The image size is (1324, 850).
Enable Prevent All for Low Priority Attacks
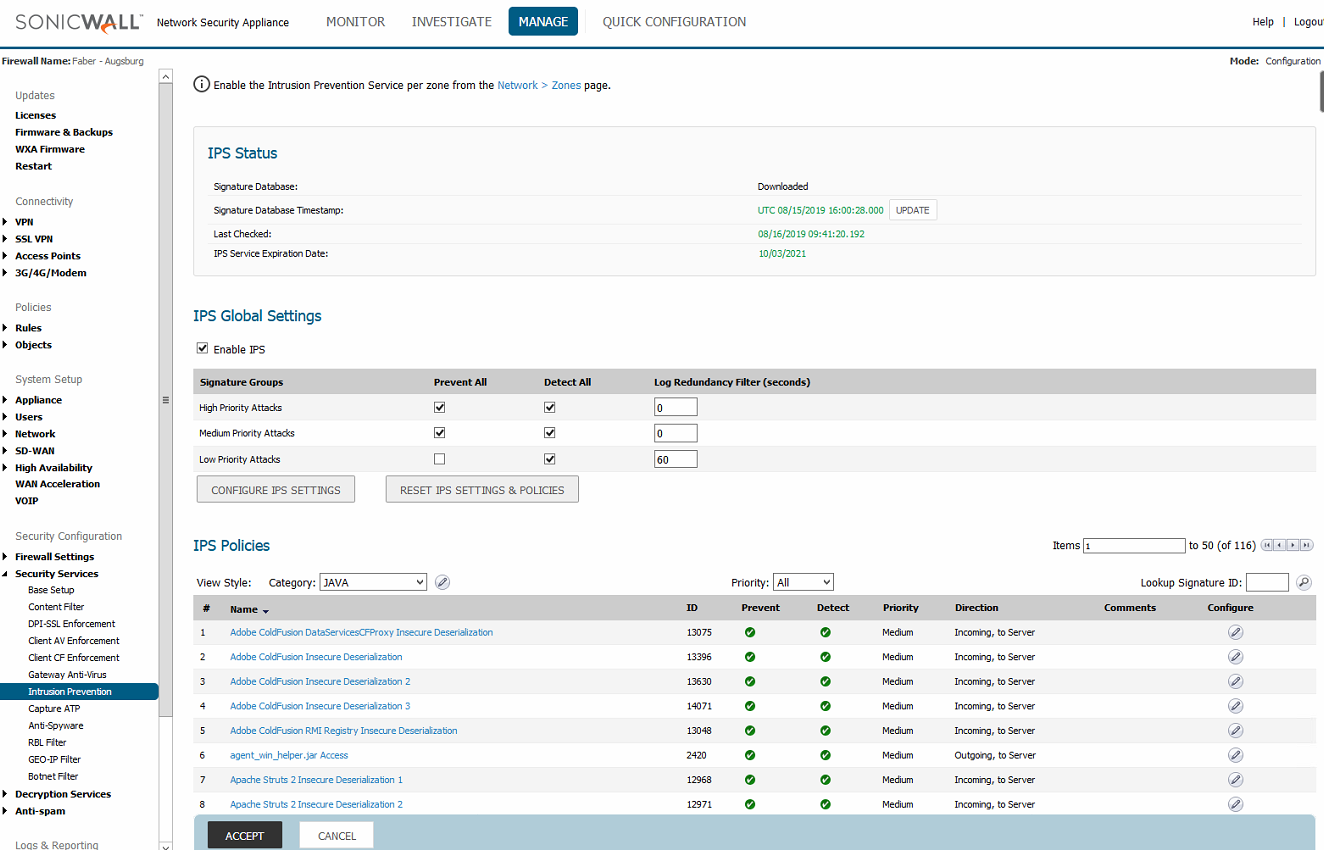point(439,459)
